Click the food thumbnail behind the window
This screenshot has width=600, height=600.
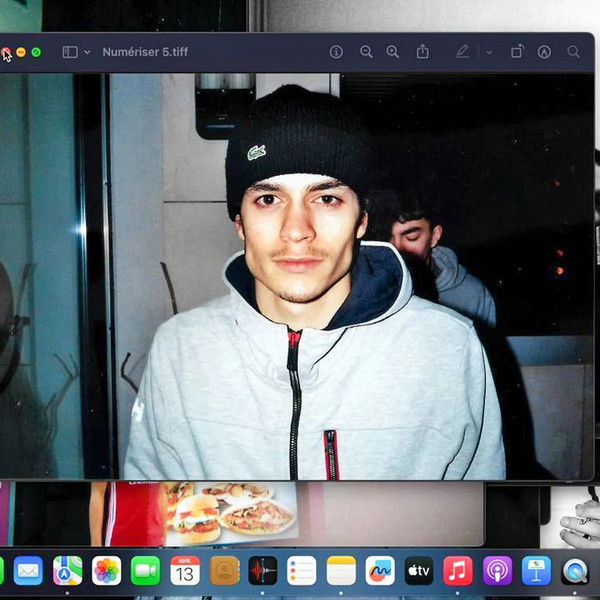(230, 513)
